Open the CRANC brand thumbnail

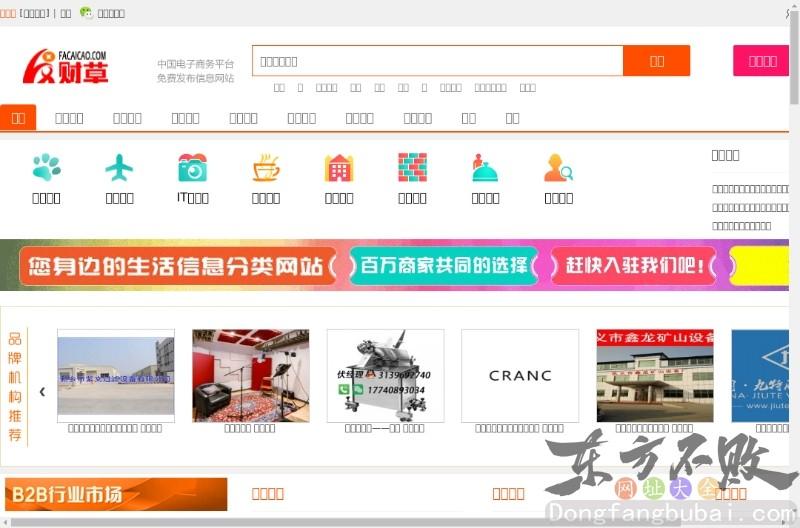click(x=520, y=376)
